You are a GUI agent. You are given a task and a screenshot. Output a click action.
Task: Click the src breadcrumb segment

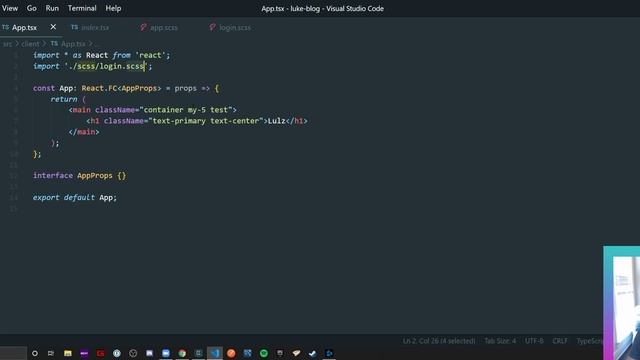[x=7, y=44]
